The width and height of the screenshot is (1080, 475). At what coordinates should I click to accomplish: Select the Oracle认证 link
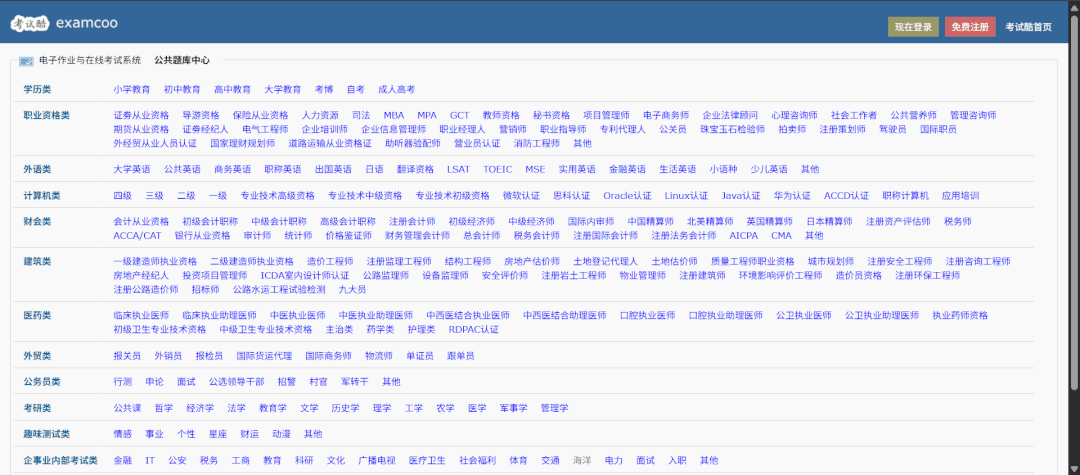627,196
